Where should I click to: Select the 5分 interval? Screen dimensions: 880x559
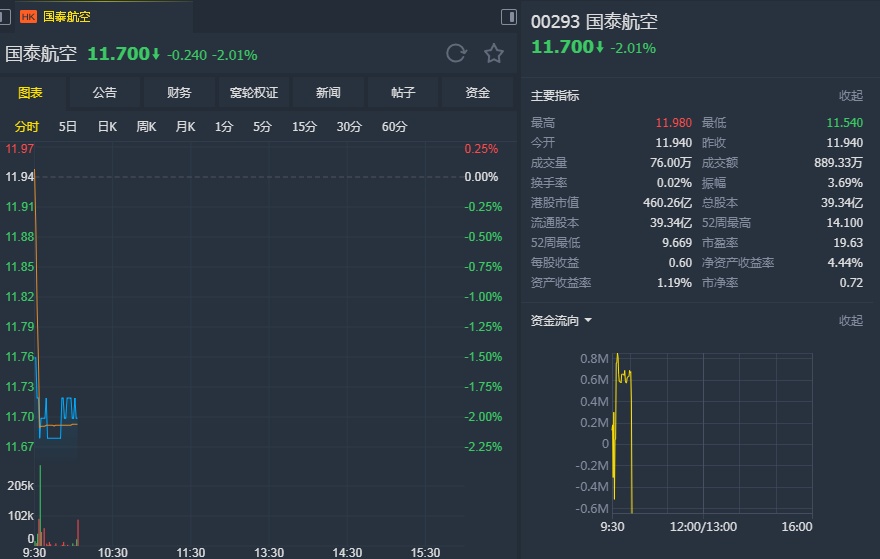coord(262,127)
